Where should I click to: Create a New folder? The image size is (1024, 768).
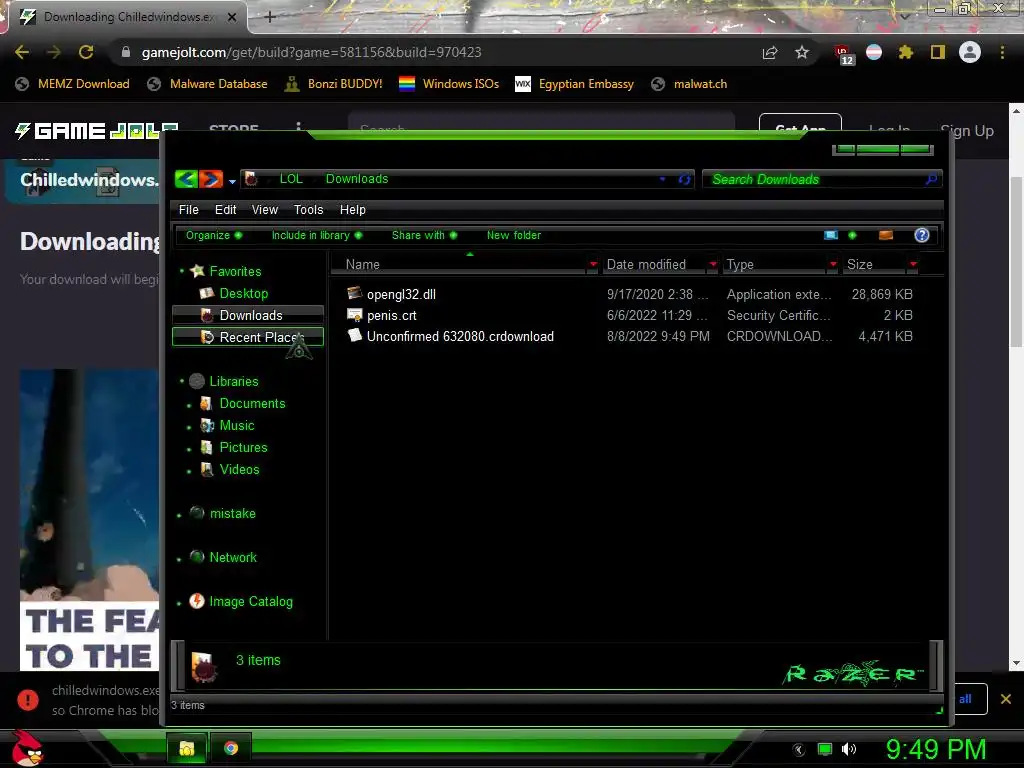click(514, 235)
